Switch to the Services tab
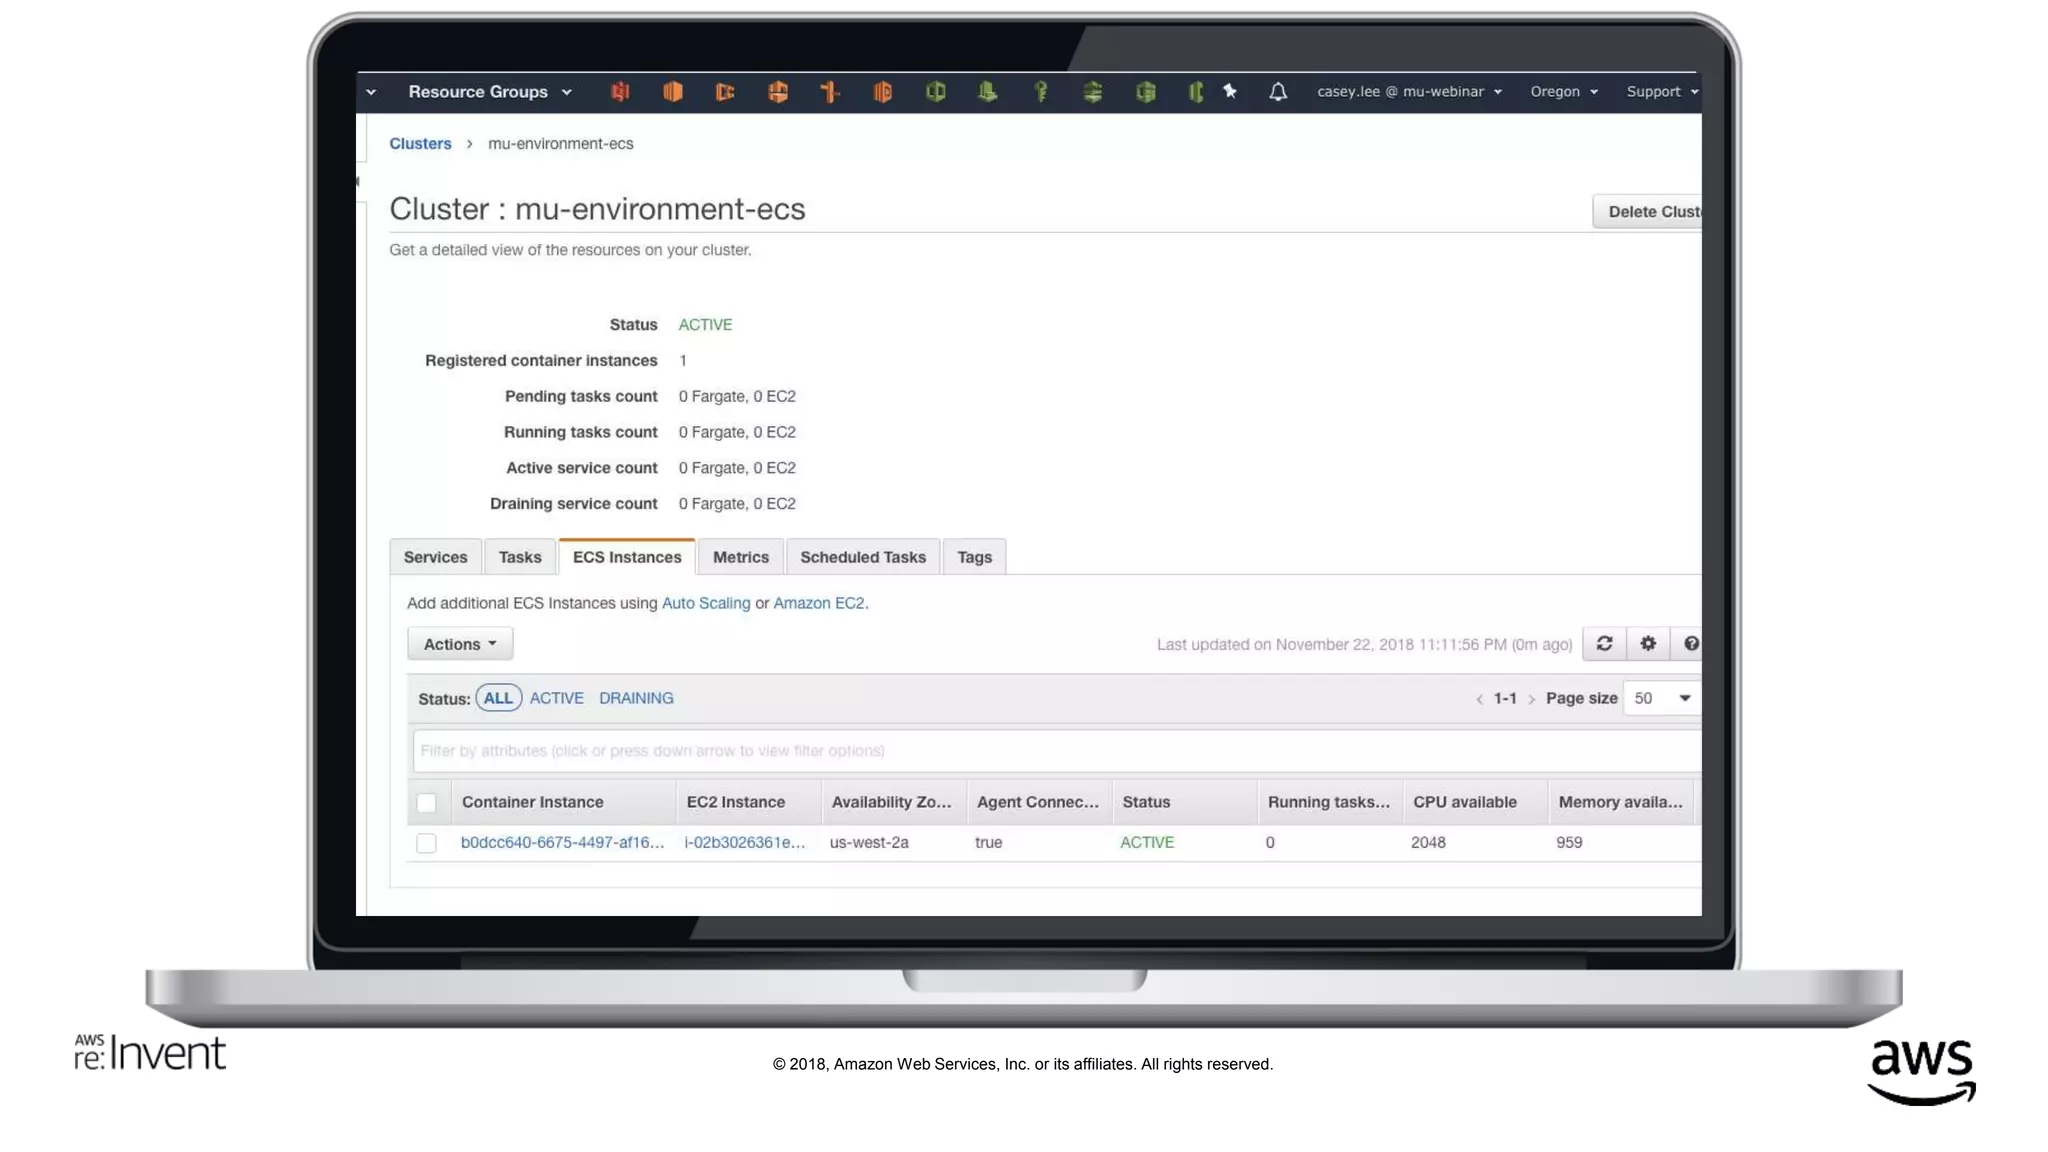The height and width of the screenshot is (1152, 2048). (x=435, y=557)
